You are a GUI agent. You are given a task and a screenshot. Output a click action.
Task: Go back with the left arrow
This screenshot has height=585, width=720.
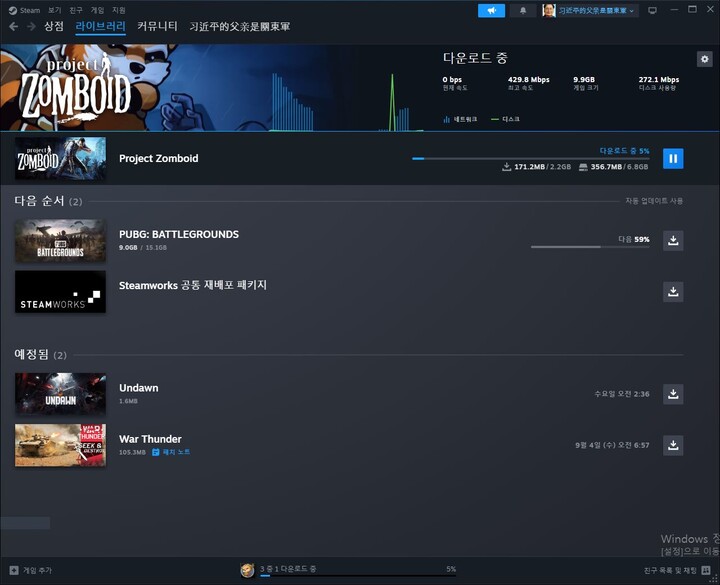click(x=13, y=27)
